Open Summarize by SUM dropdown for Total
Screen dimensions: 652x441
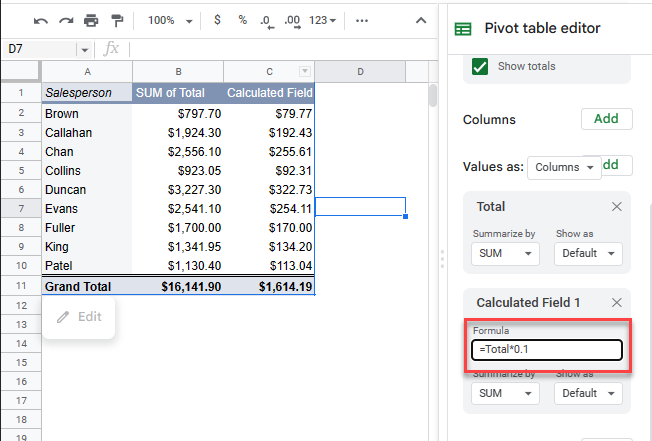coord(505,253)
